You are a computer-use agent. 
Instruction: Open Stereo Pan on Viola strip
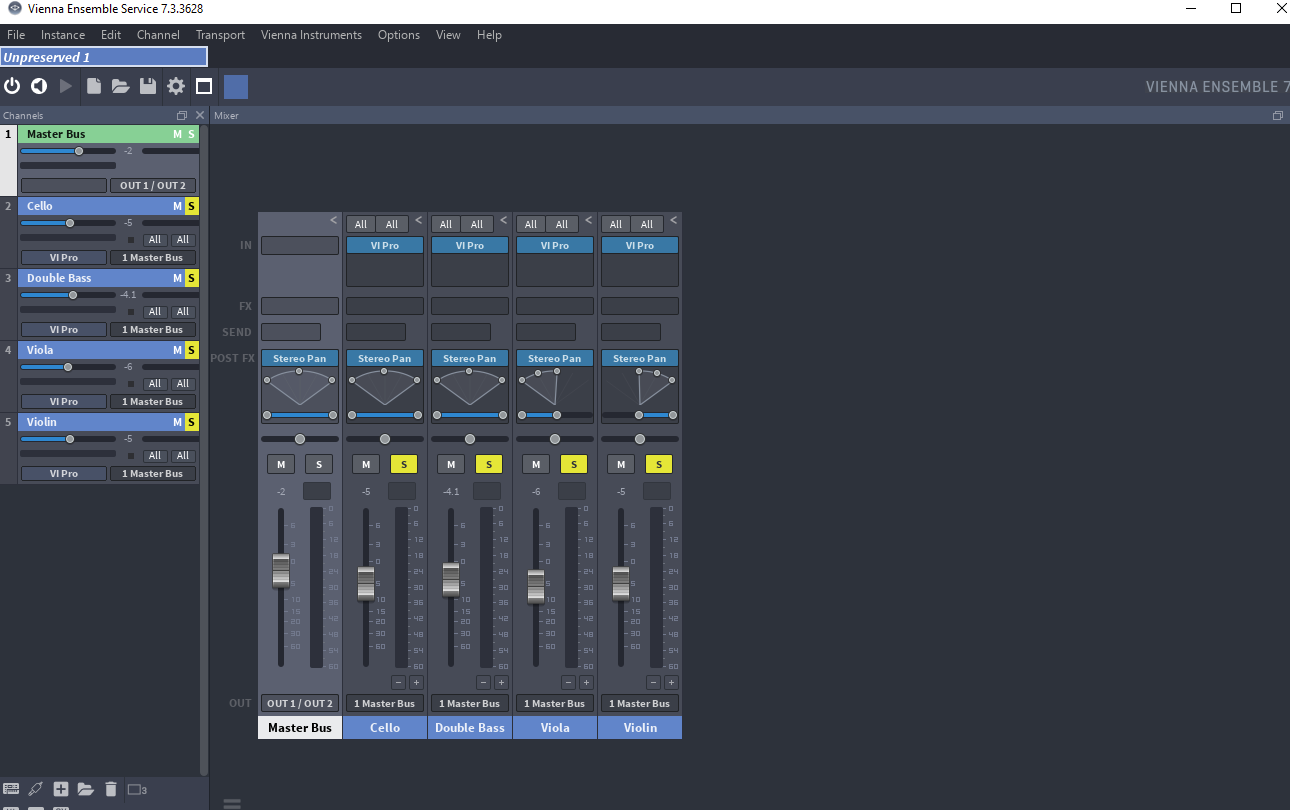[x=555, y=358]
